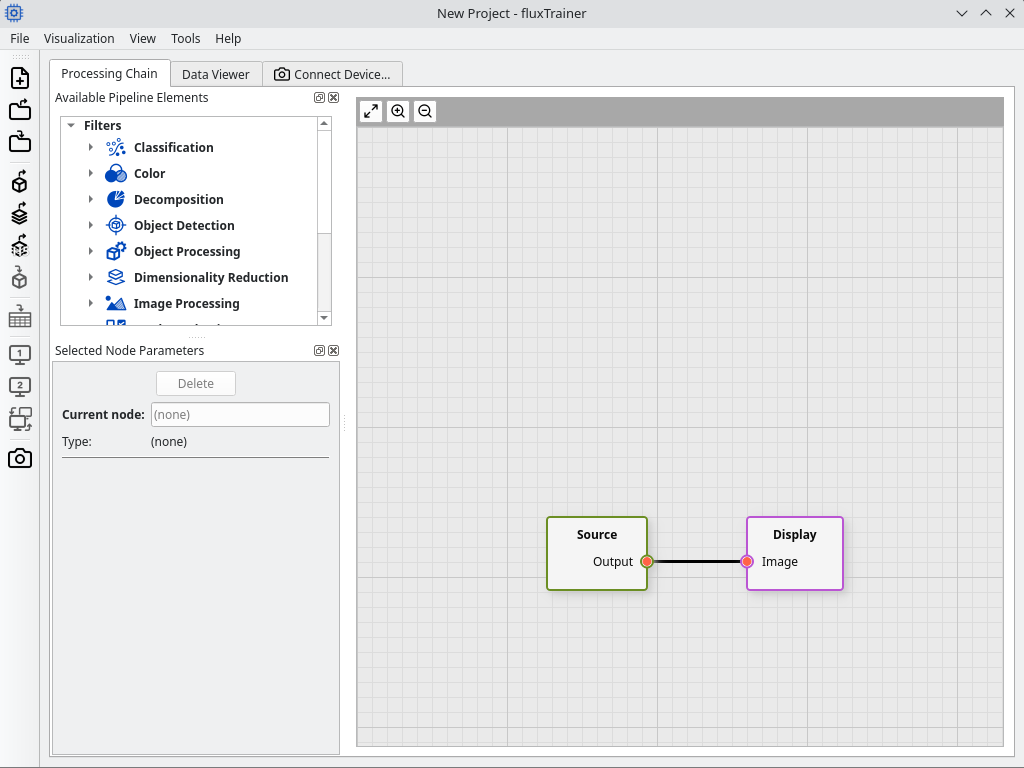
Task: Click the Object Detection target icon
Action: [x=116, y=225]
